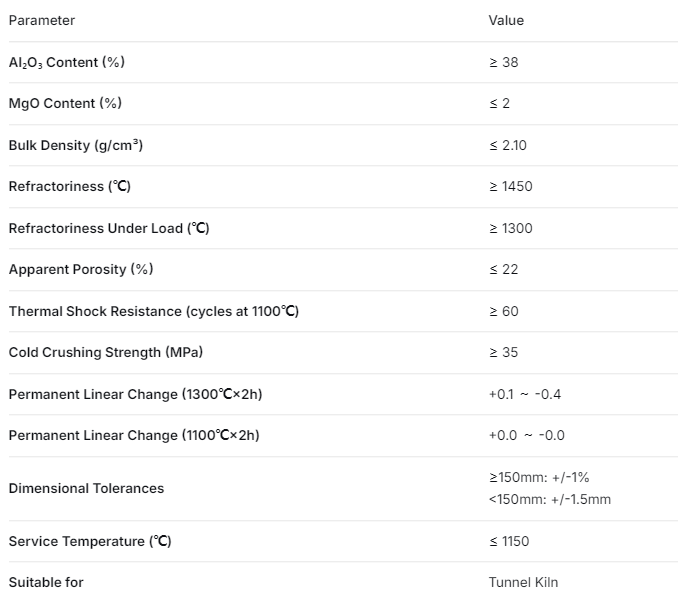The image size is (678, 603).
Task: Select the Apparent Porosity (%) label
Action: pos(81,269)
